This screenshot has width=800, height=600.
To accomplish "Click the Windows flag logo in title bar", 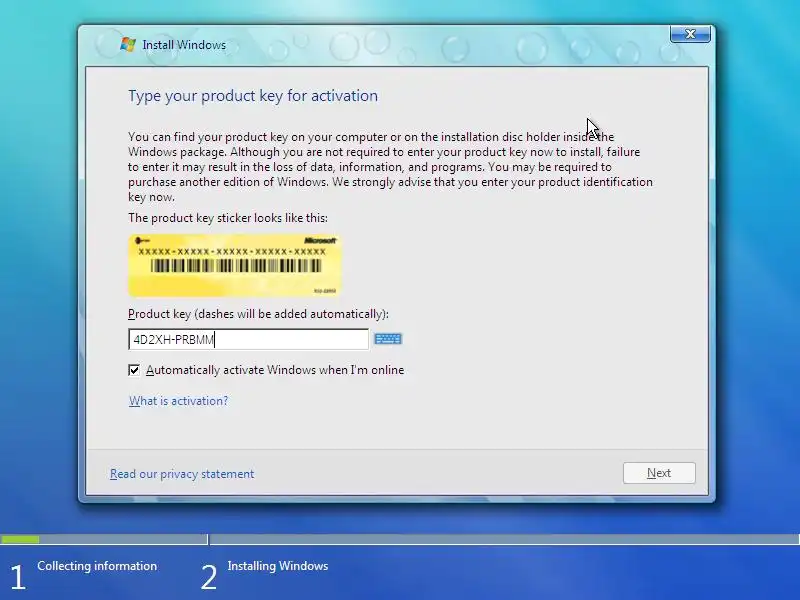I will pyautogui.click(x=128, y=45).
